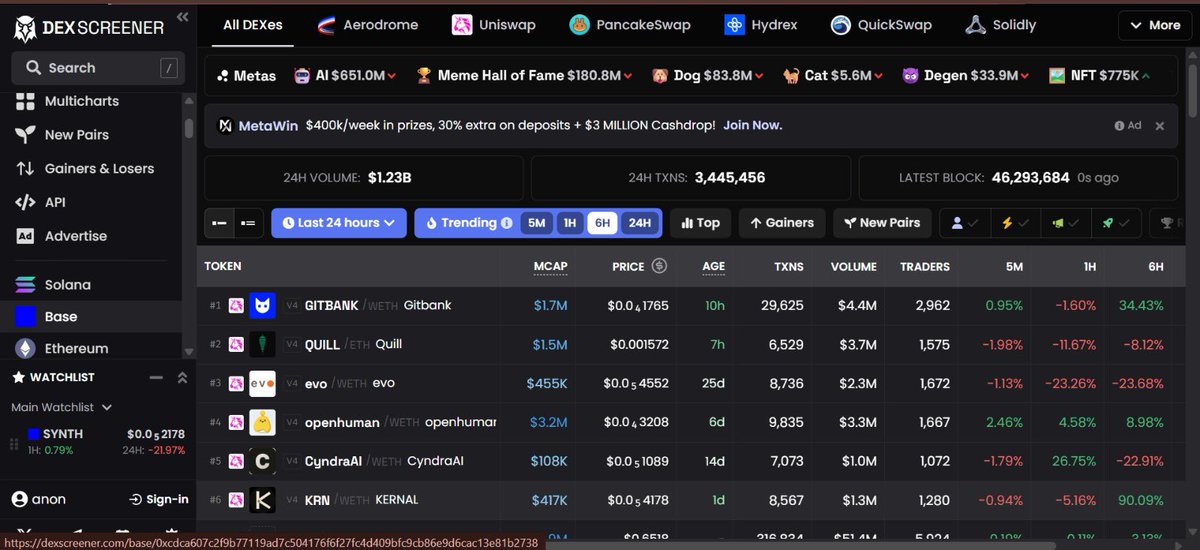Click the MetaWin Join Now link
1200x550 pixels.
[x=753, y=125]
